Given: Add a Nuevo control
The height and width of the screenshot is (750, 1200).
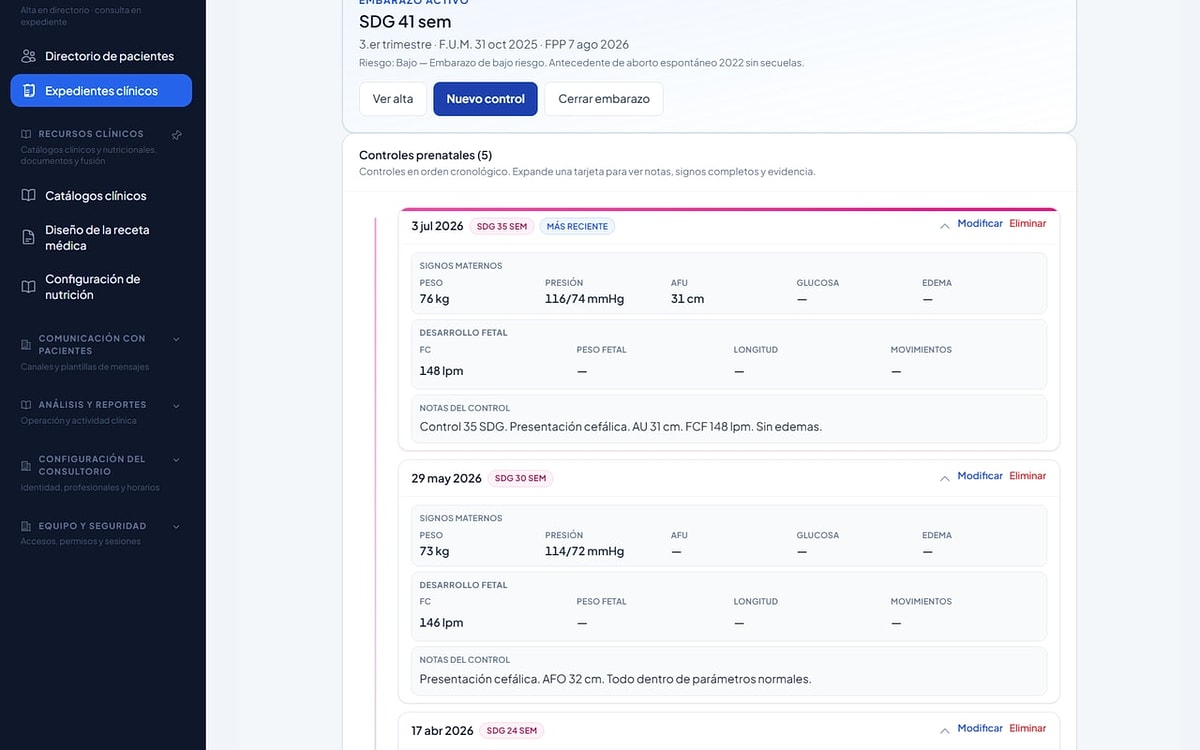Looking at the screenshot, I should point(485,99).
